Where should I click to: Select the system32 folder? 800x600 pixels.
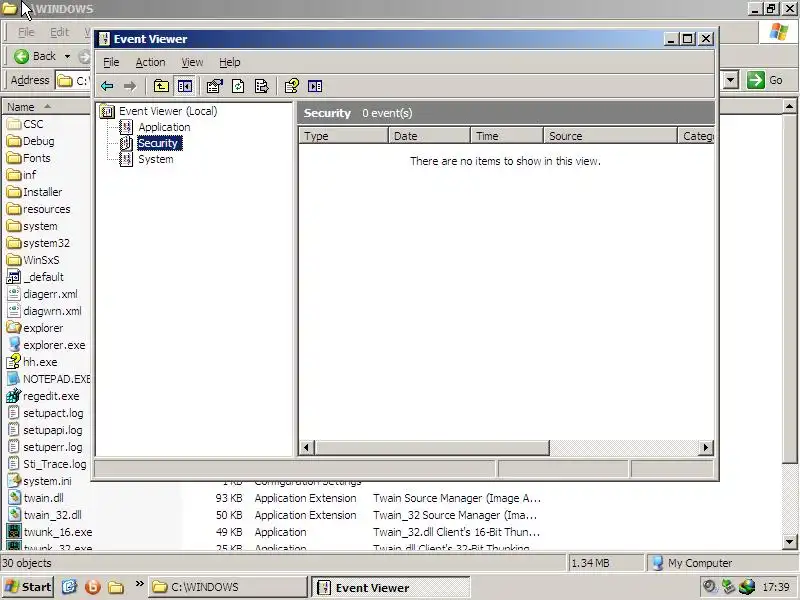46,243
